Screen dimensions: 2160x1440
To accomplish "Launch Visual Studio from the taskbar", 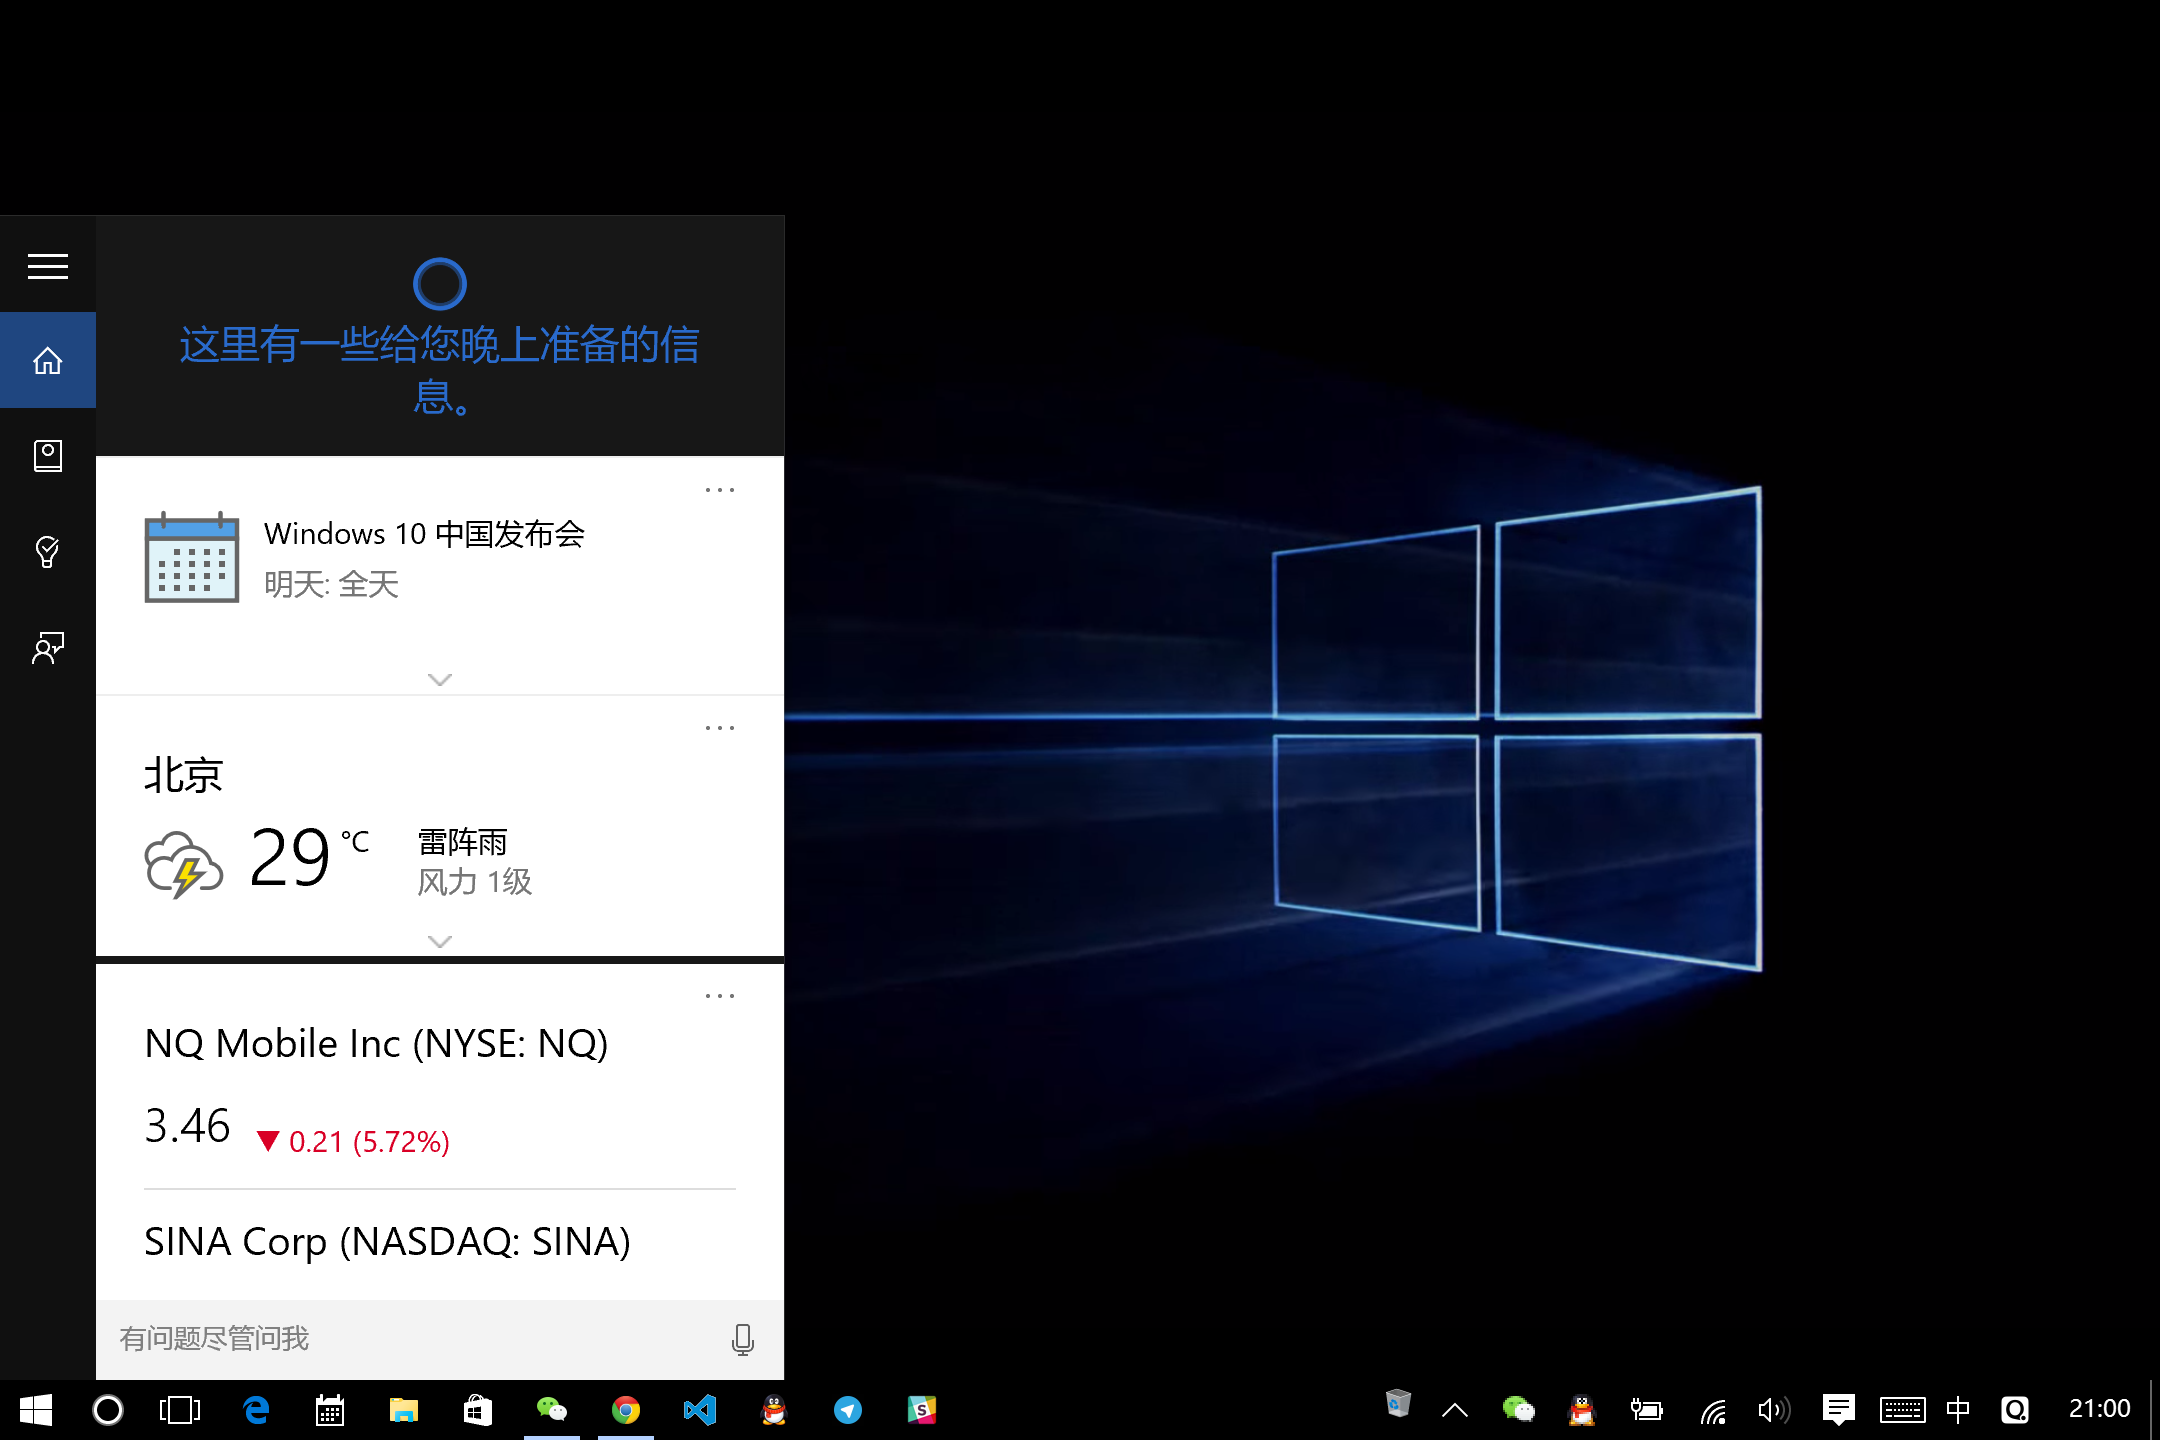I will [x=699, y=1410].
